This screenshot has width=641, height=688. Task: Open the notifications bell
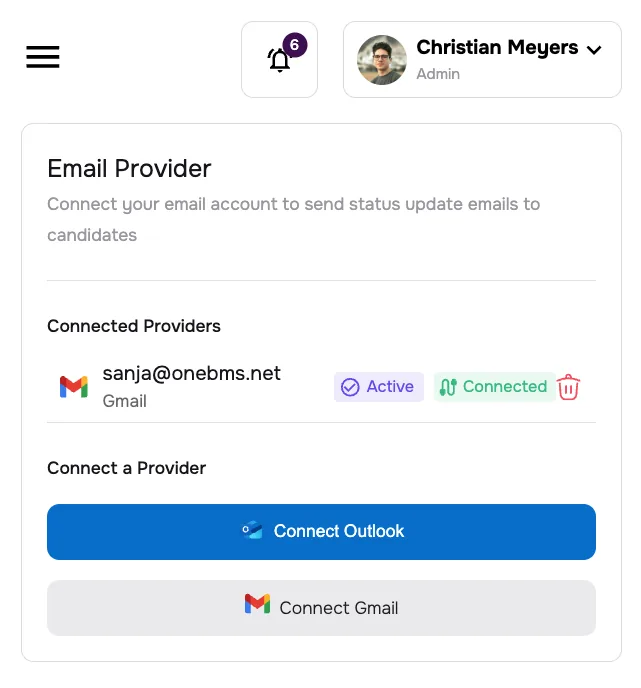pyautogui.click(x=279, y=60)
